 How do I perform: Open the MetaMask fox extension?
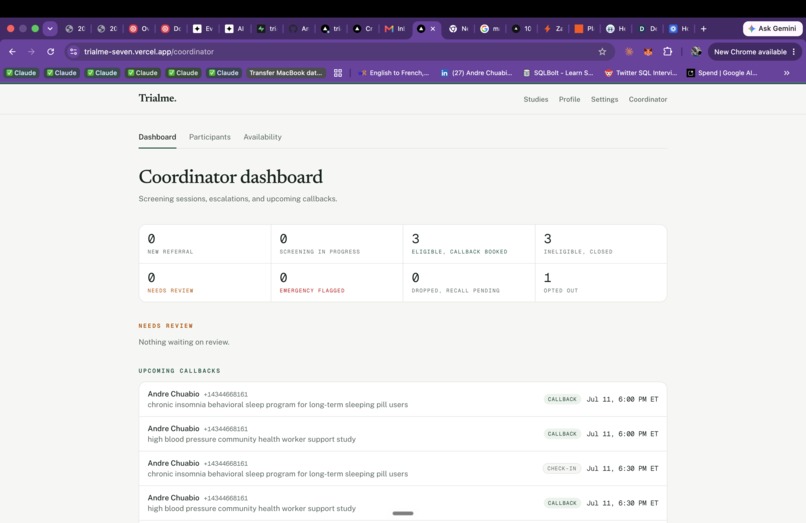[648, 51]
